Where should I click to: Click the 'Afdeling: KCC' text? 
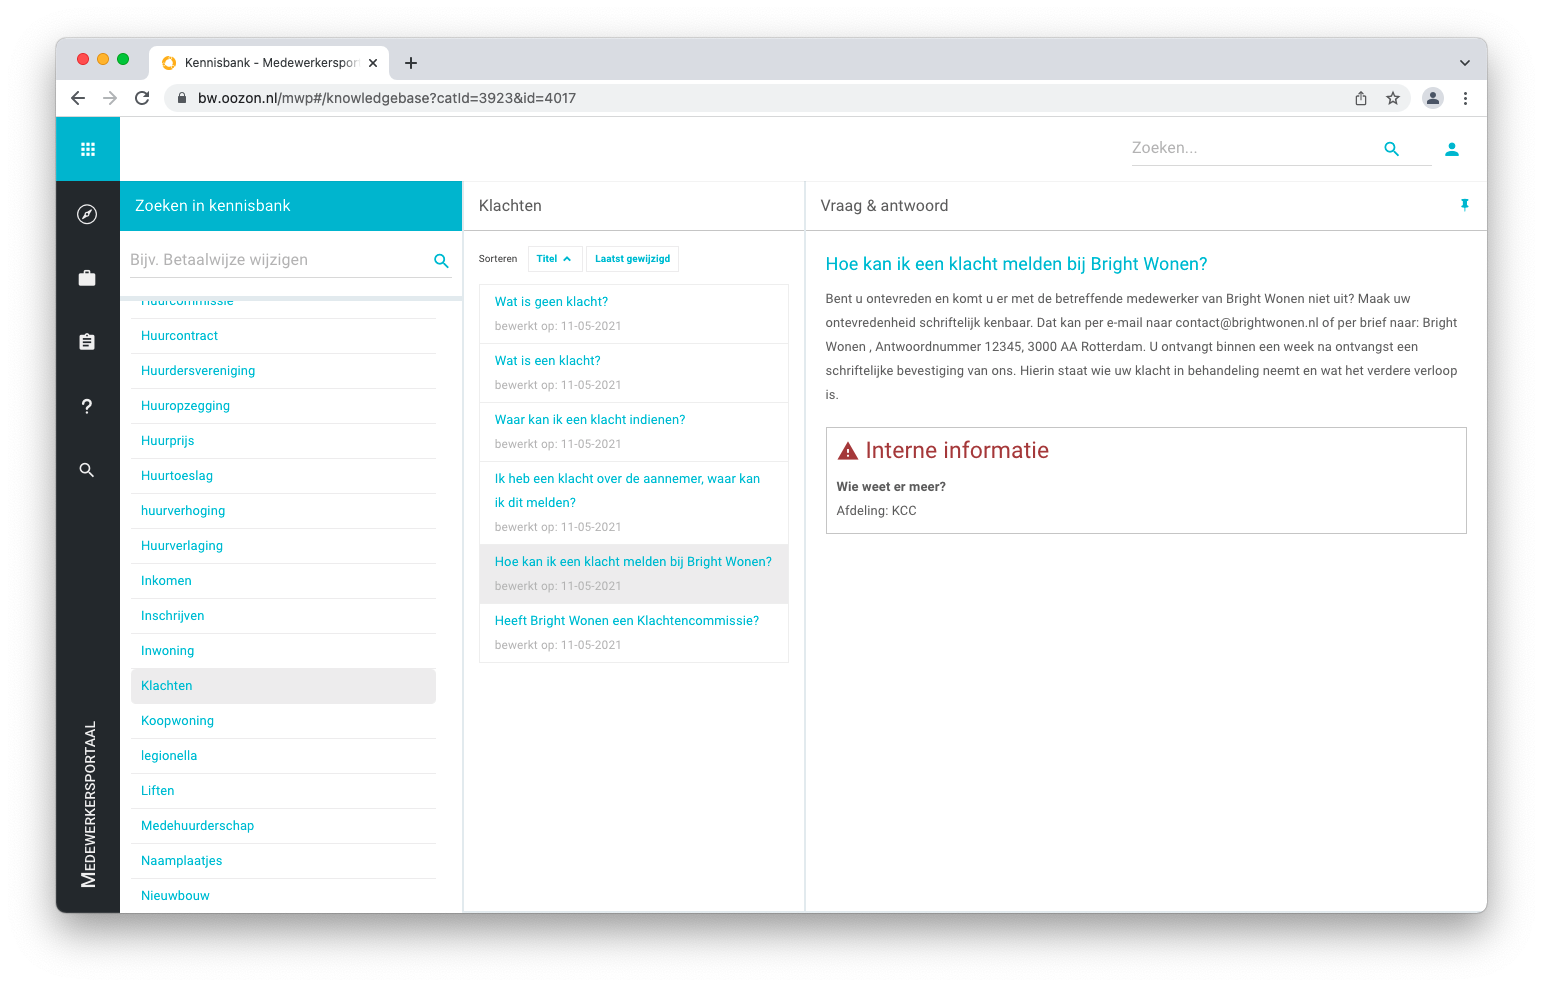pyautogui.click(x=876, y=511)
